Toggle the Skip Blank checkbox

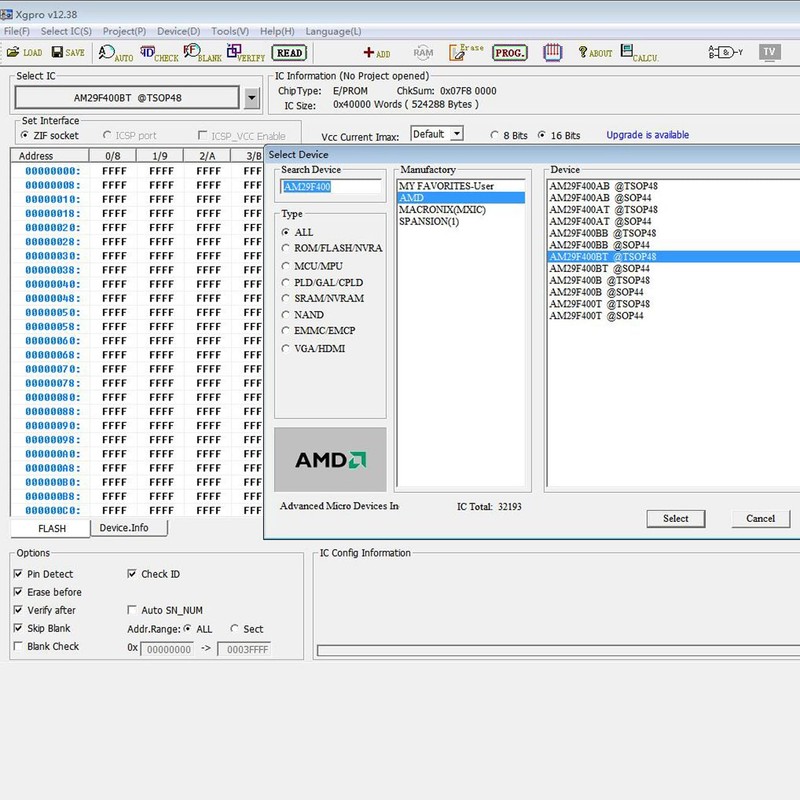click(18, 628)
